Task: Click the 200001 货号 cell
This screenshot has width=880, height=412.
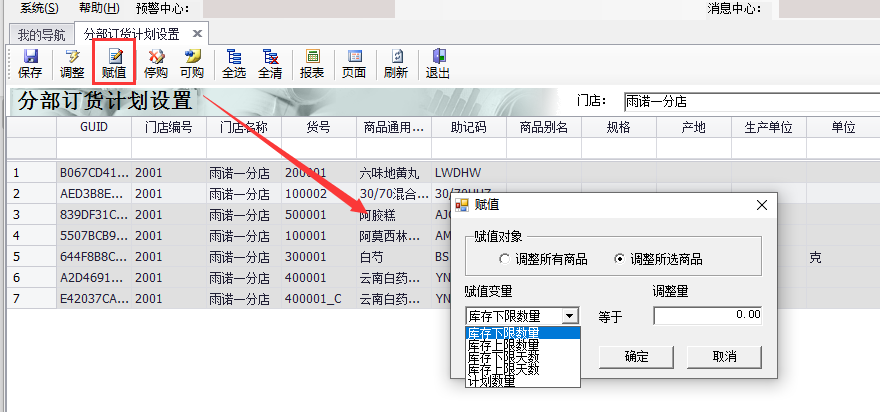Action: coord(319,173)
